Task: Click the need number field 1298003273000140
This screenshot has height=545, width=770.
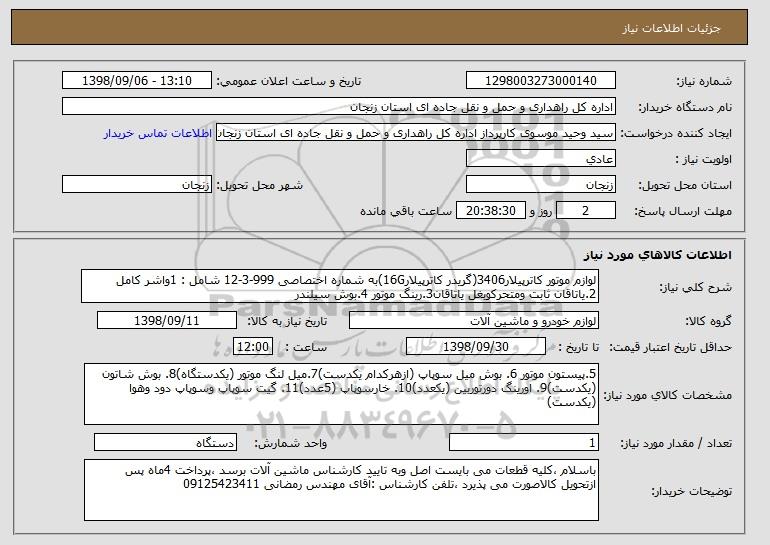Action: [541, 81]
